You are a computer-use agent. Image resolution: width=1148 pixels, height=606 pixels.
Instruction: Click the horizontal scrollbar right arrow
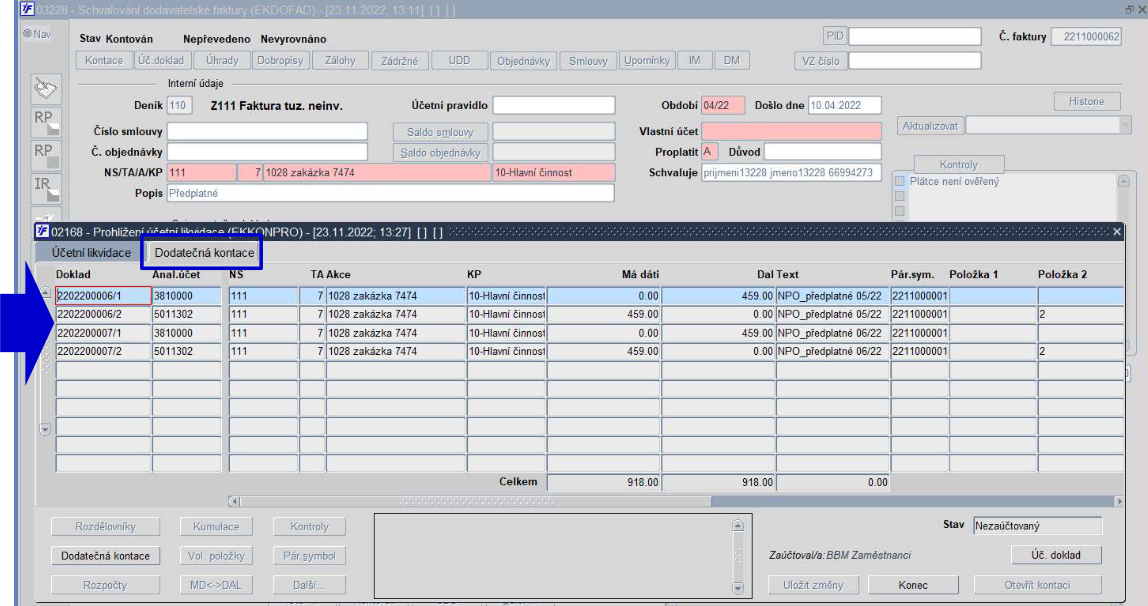click(1119, 501)
